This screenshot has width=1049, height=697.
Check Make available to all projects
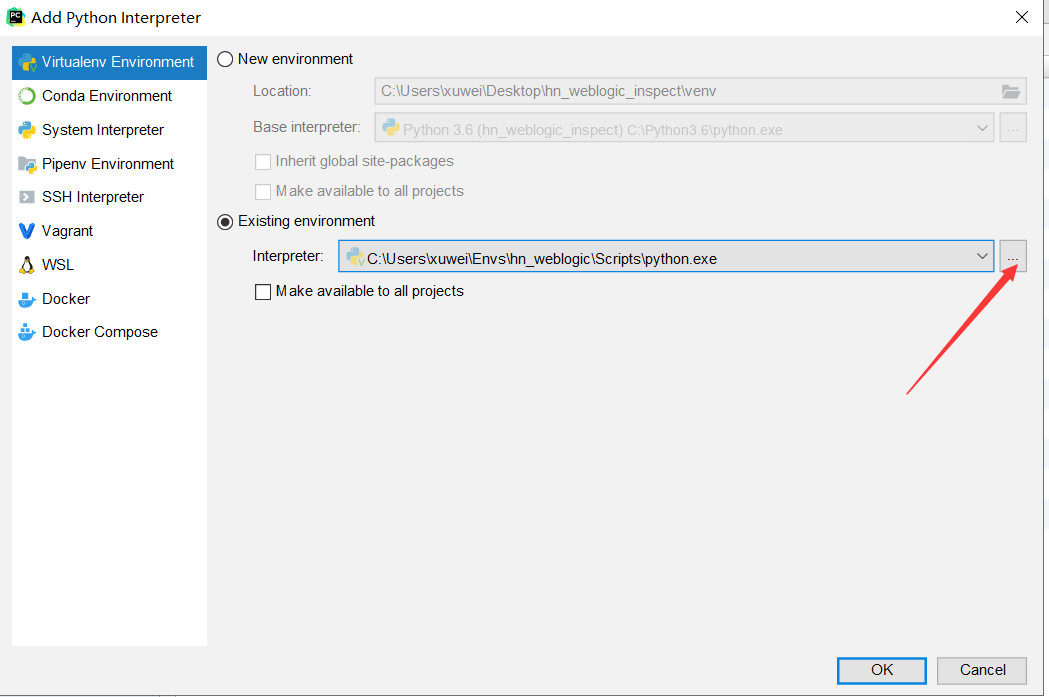(263, 291)
